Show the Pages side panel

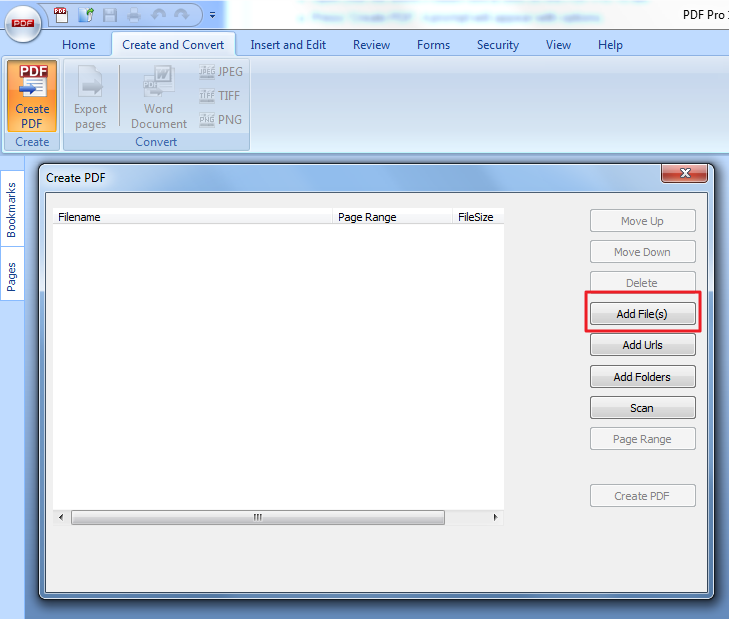12,274
